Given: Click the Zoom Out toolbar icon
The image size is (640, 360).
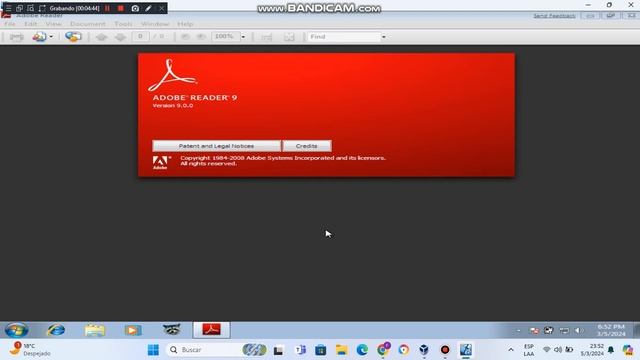Looking at the screenshot, I should point(185,37).
